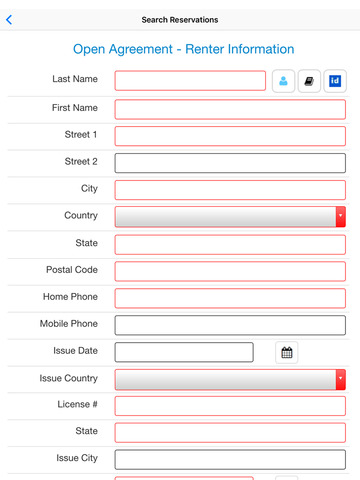Open the Issue Date calendar picker
The image size is (360, 480).
tap(287, 352)
